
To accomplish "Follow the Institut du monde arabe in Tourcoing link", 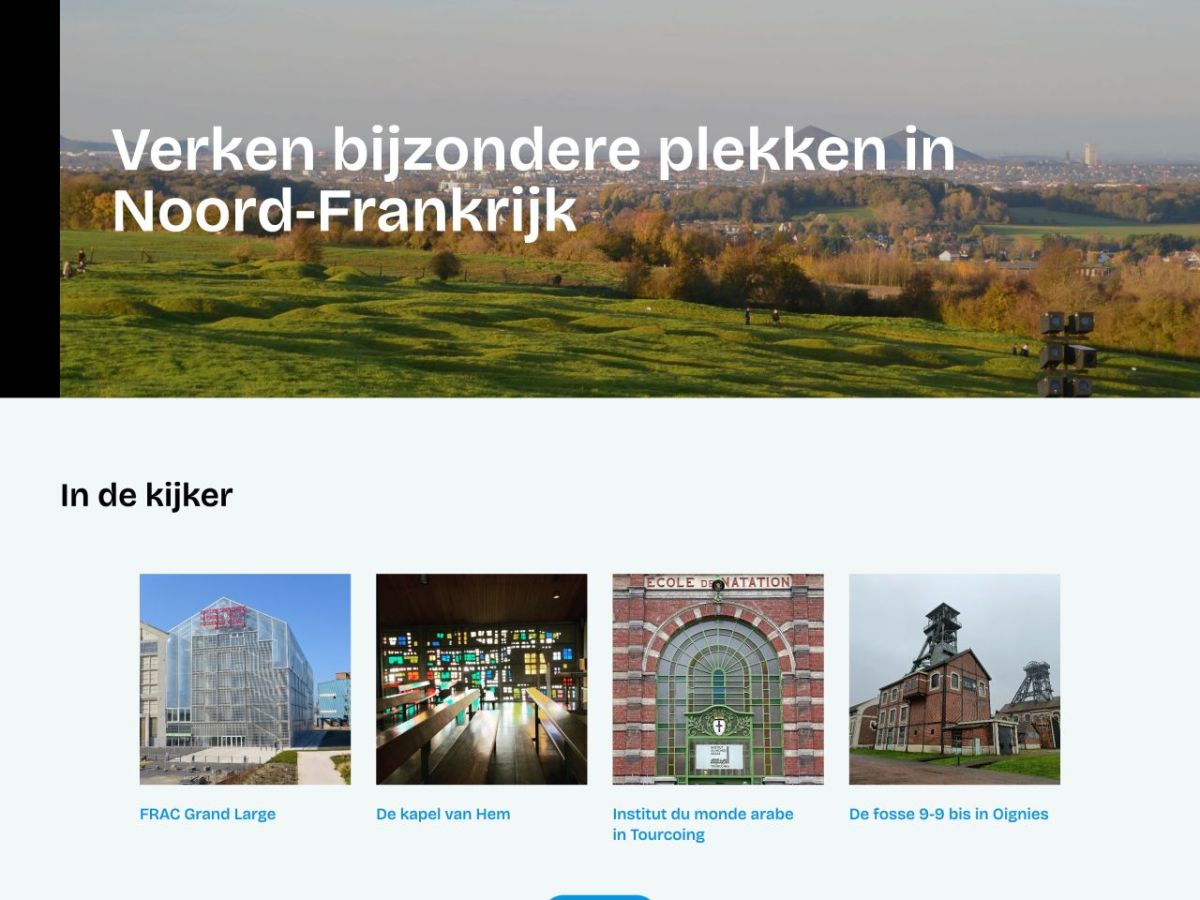I will tap(700, 822).
